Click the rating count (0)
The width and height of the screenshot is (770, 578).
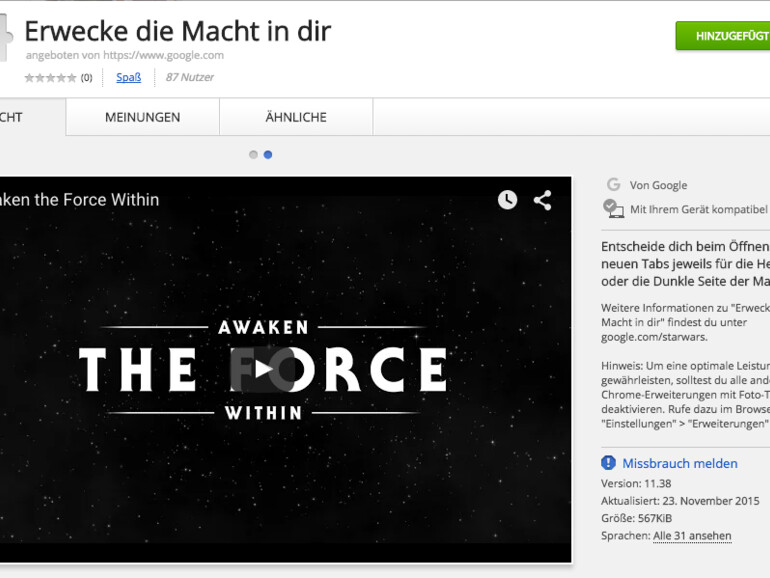[x=86, y=78]
